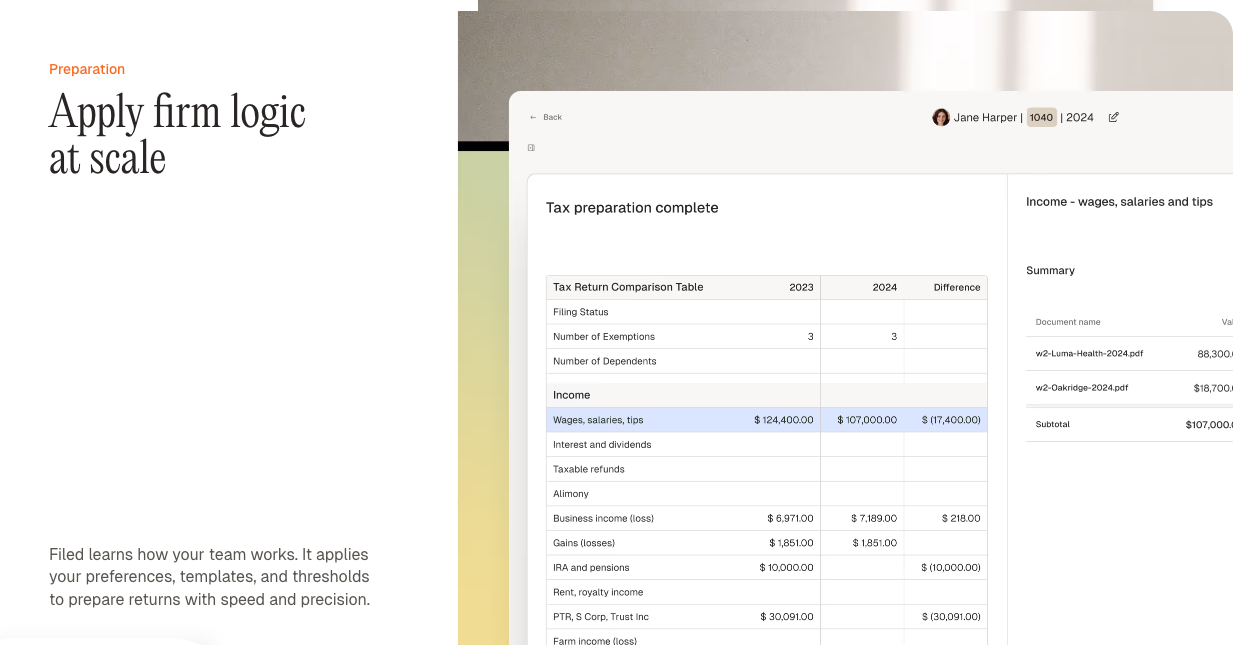Select the Business income (loss) row
Viewport: 1253px width, 645px height.
point(767,518)
